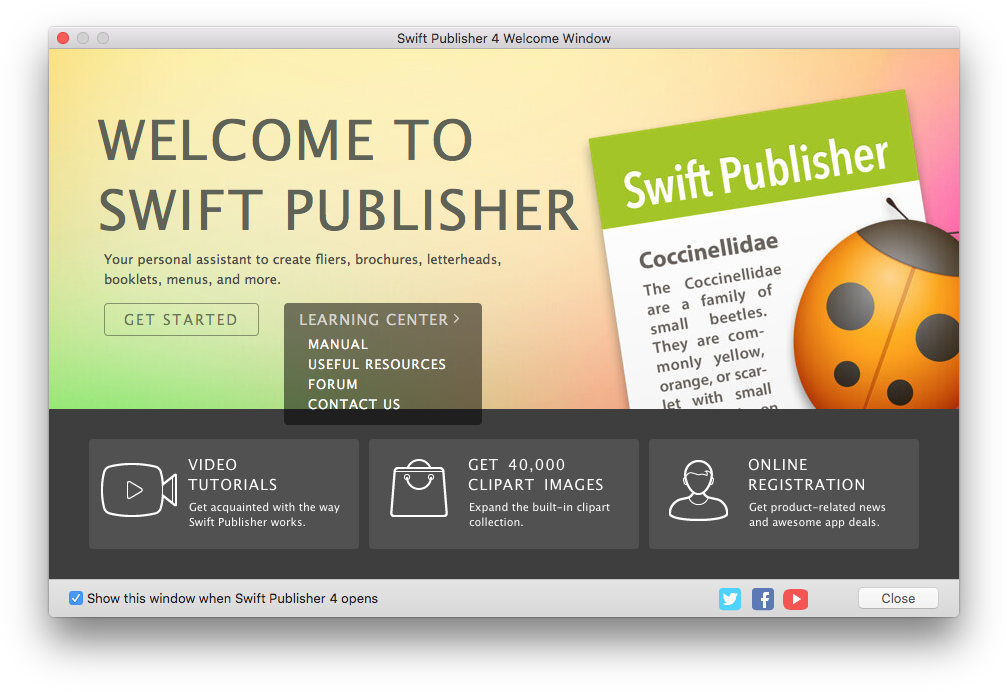Open Manual from the Learning Center

coord(338,344)
